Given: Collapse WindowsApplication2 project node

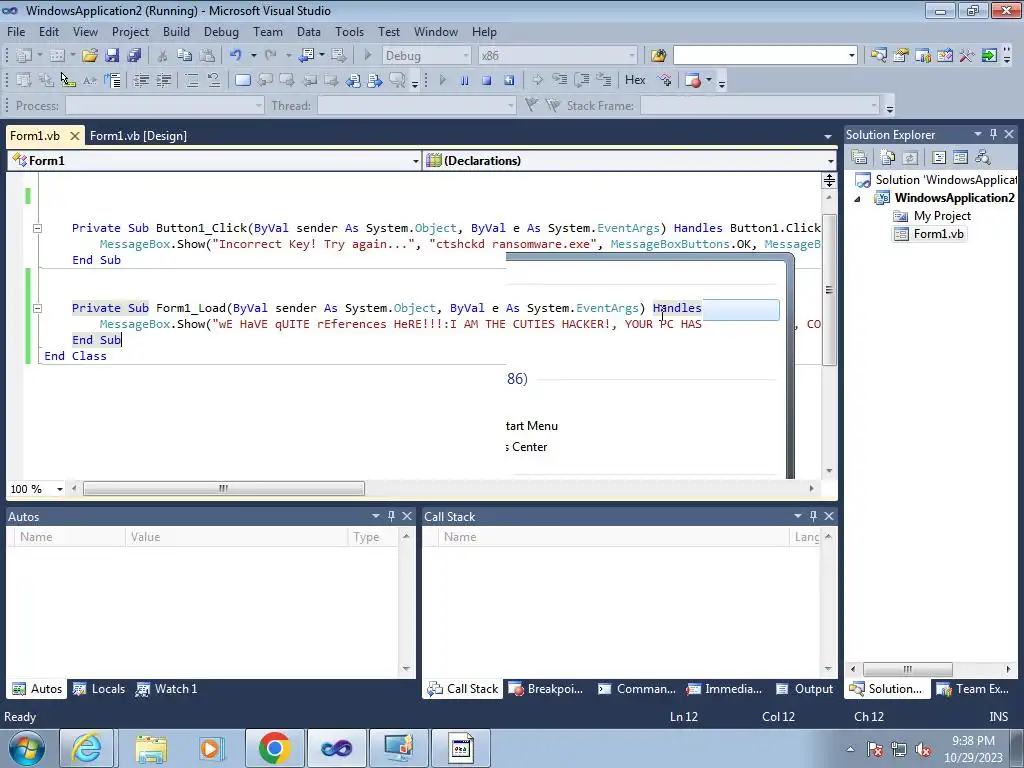Looking at the screenshot, I should (x=857, y=199).
